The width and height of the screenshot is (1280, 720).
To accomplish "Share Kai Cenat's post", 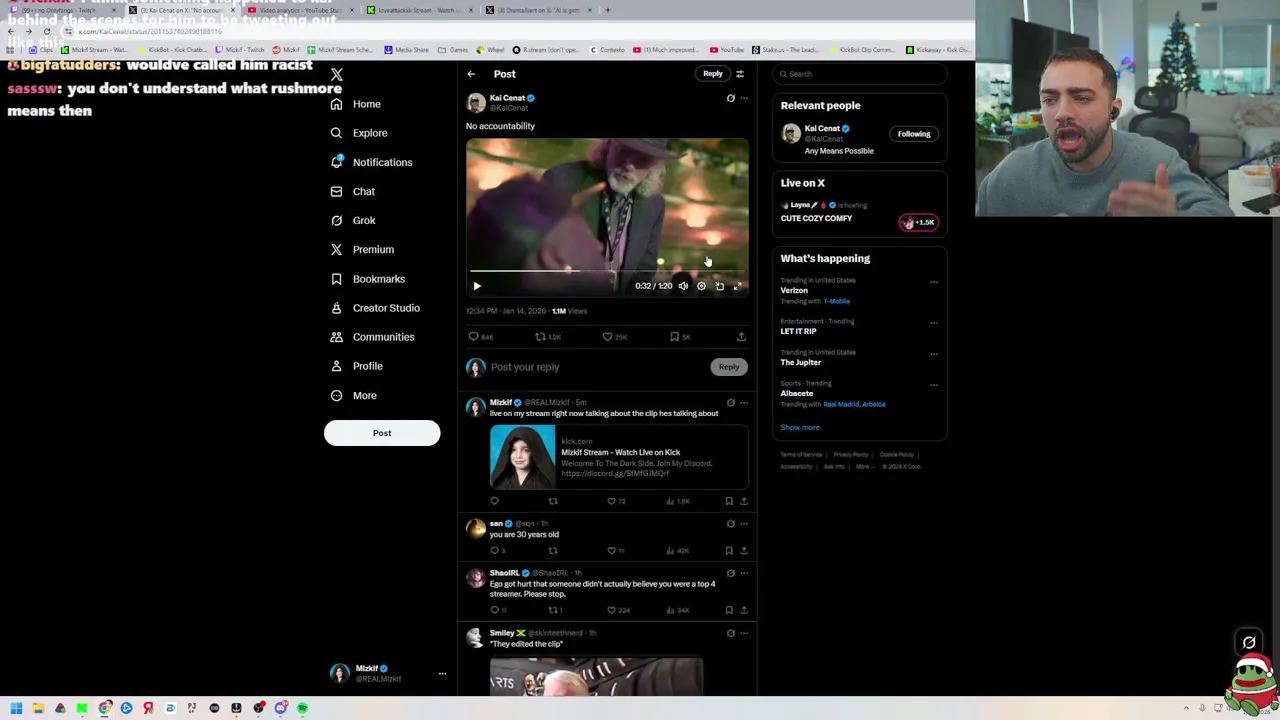I will [x=741, y=337].
